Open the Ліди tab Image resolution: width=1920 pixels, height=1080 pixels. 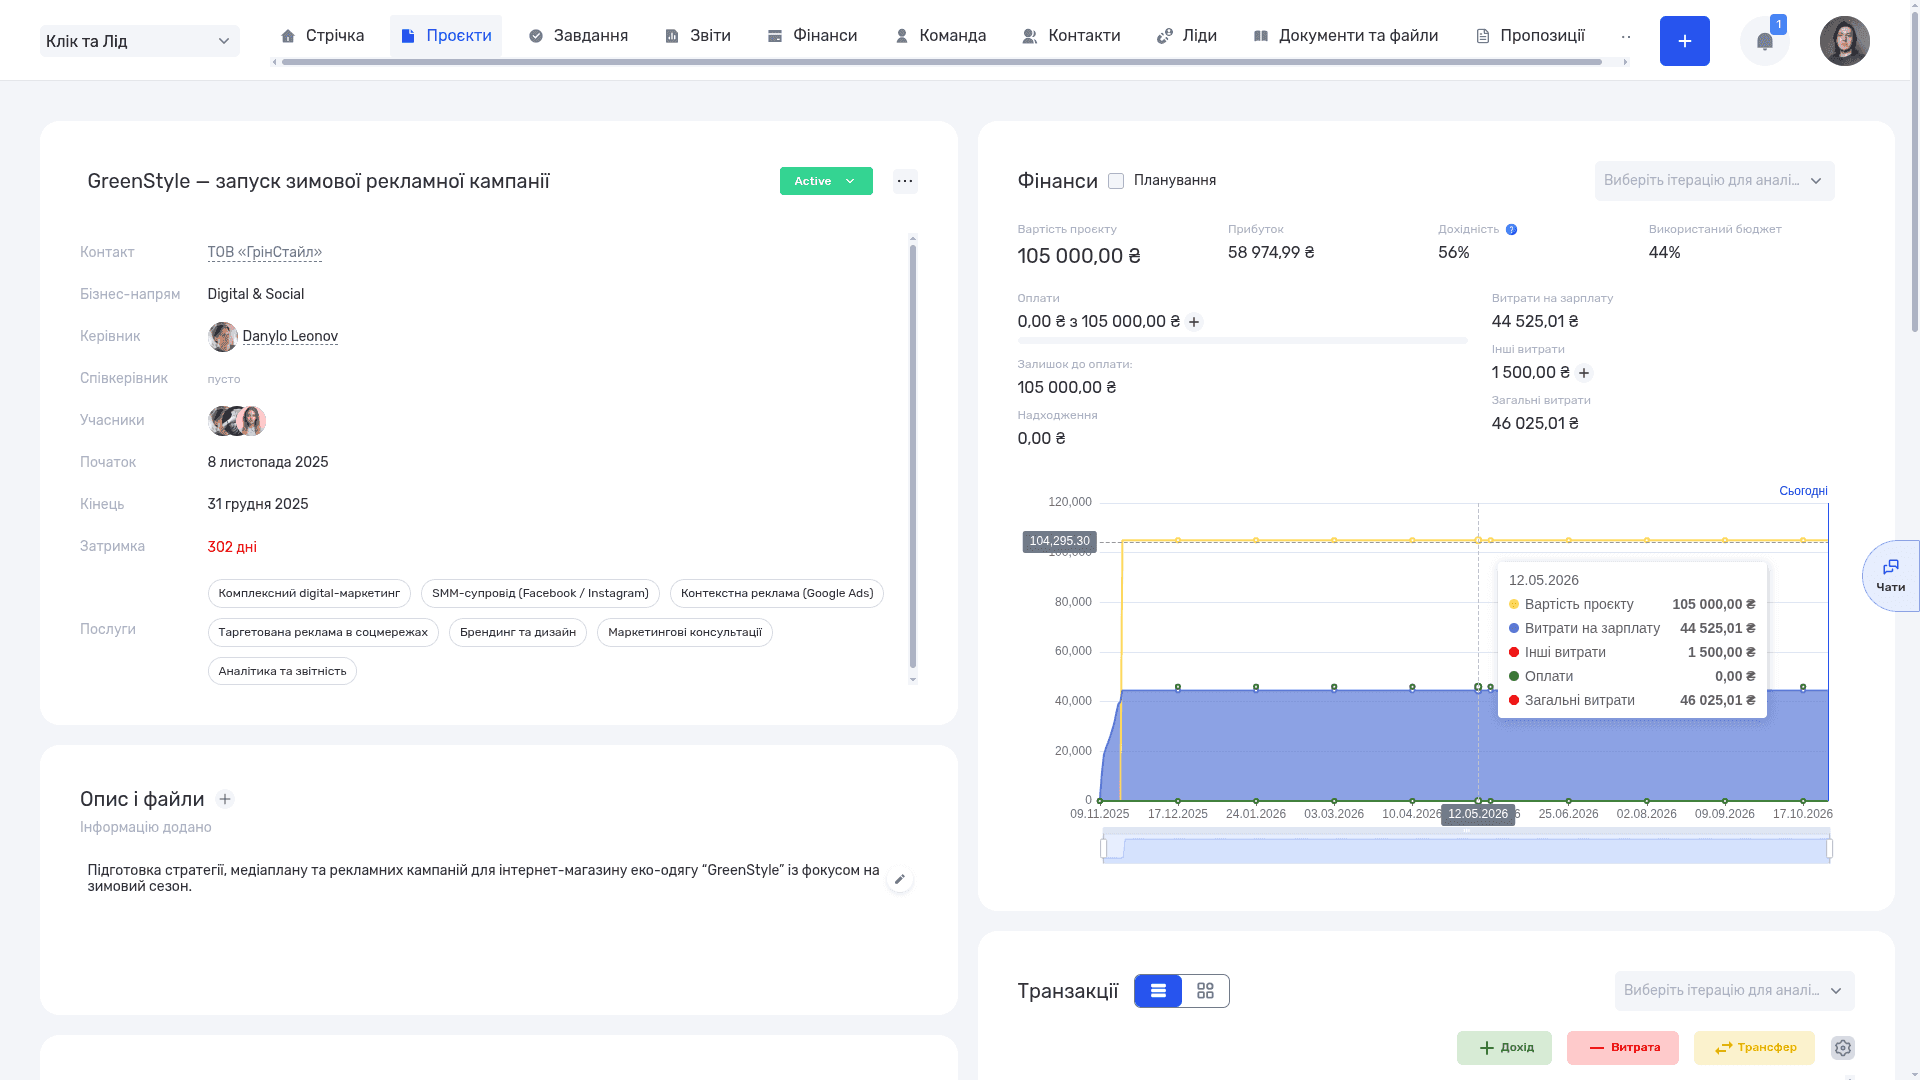1187,36
